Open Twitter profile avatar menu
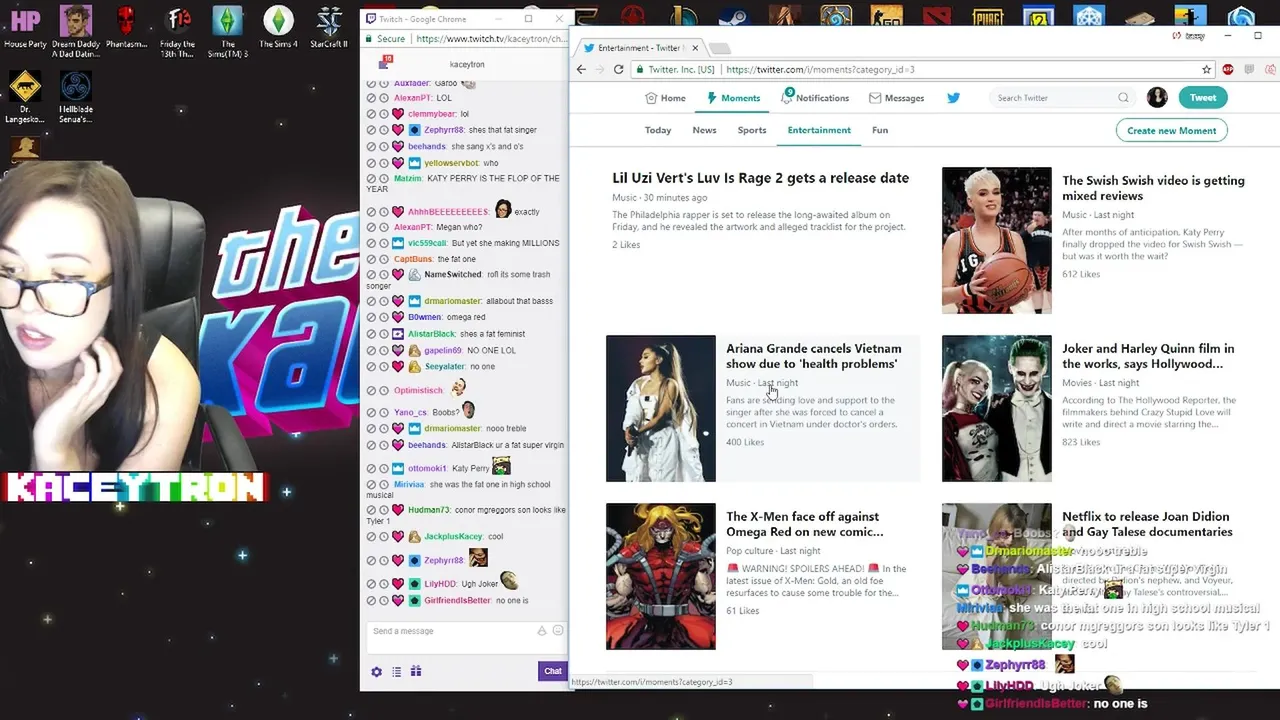 1157,97
